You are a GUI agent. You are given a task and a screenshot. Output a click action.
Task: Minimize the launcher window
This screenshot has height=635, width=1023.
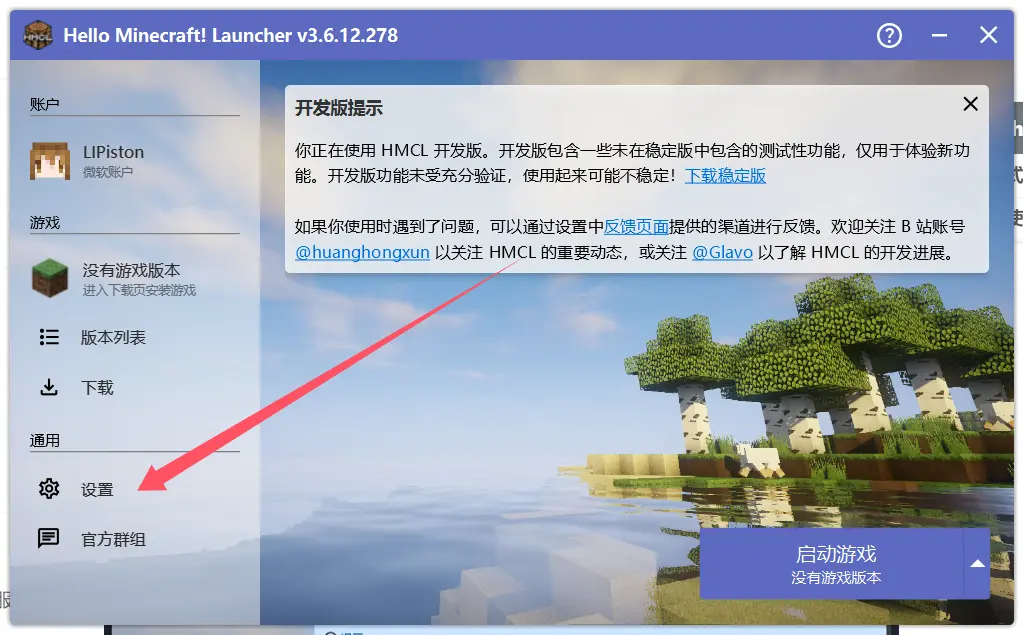(x=940, y=36)
